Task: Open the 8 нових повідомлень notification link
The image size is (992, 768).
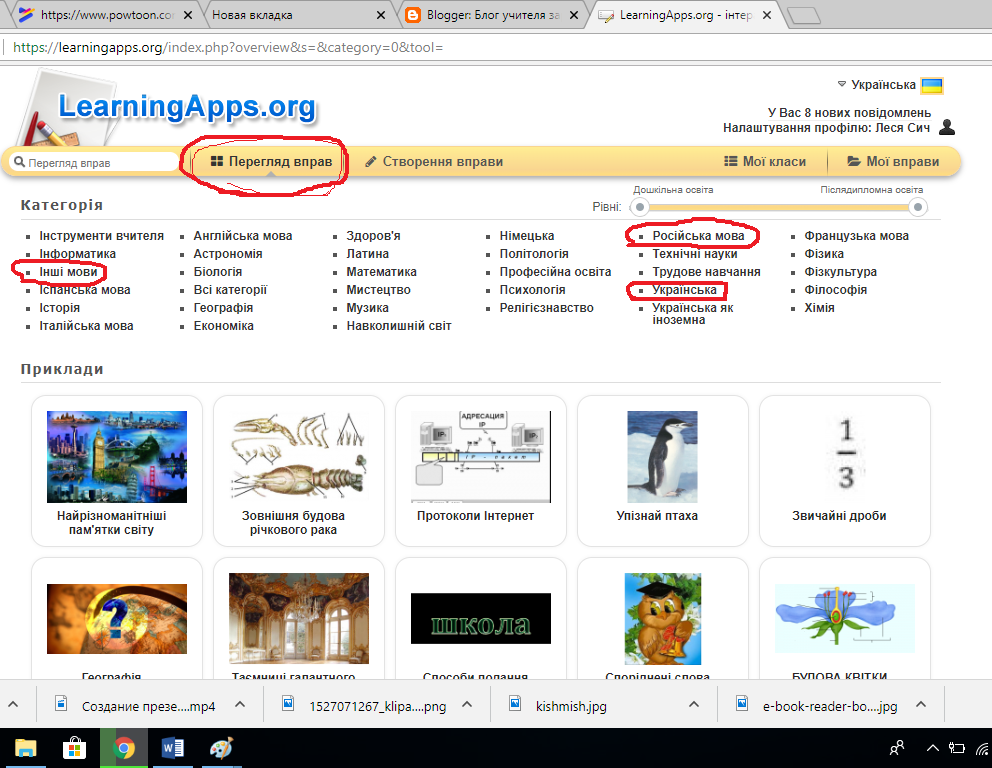Action: pos(850,113)
